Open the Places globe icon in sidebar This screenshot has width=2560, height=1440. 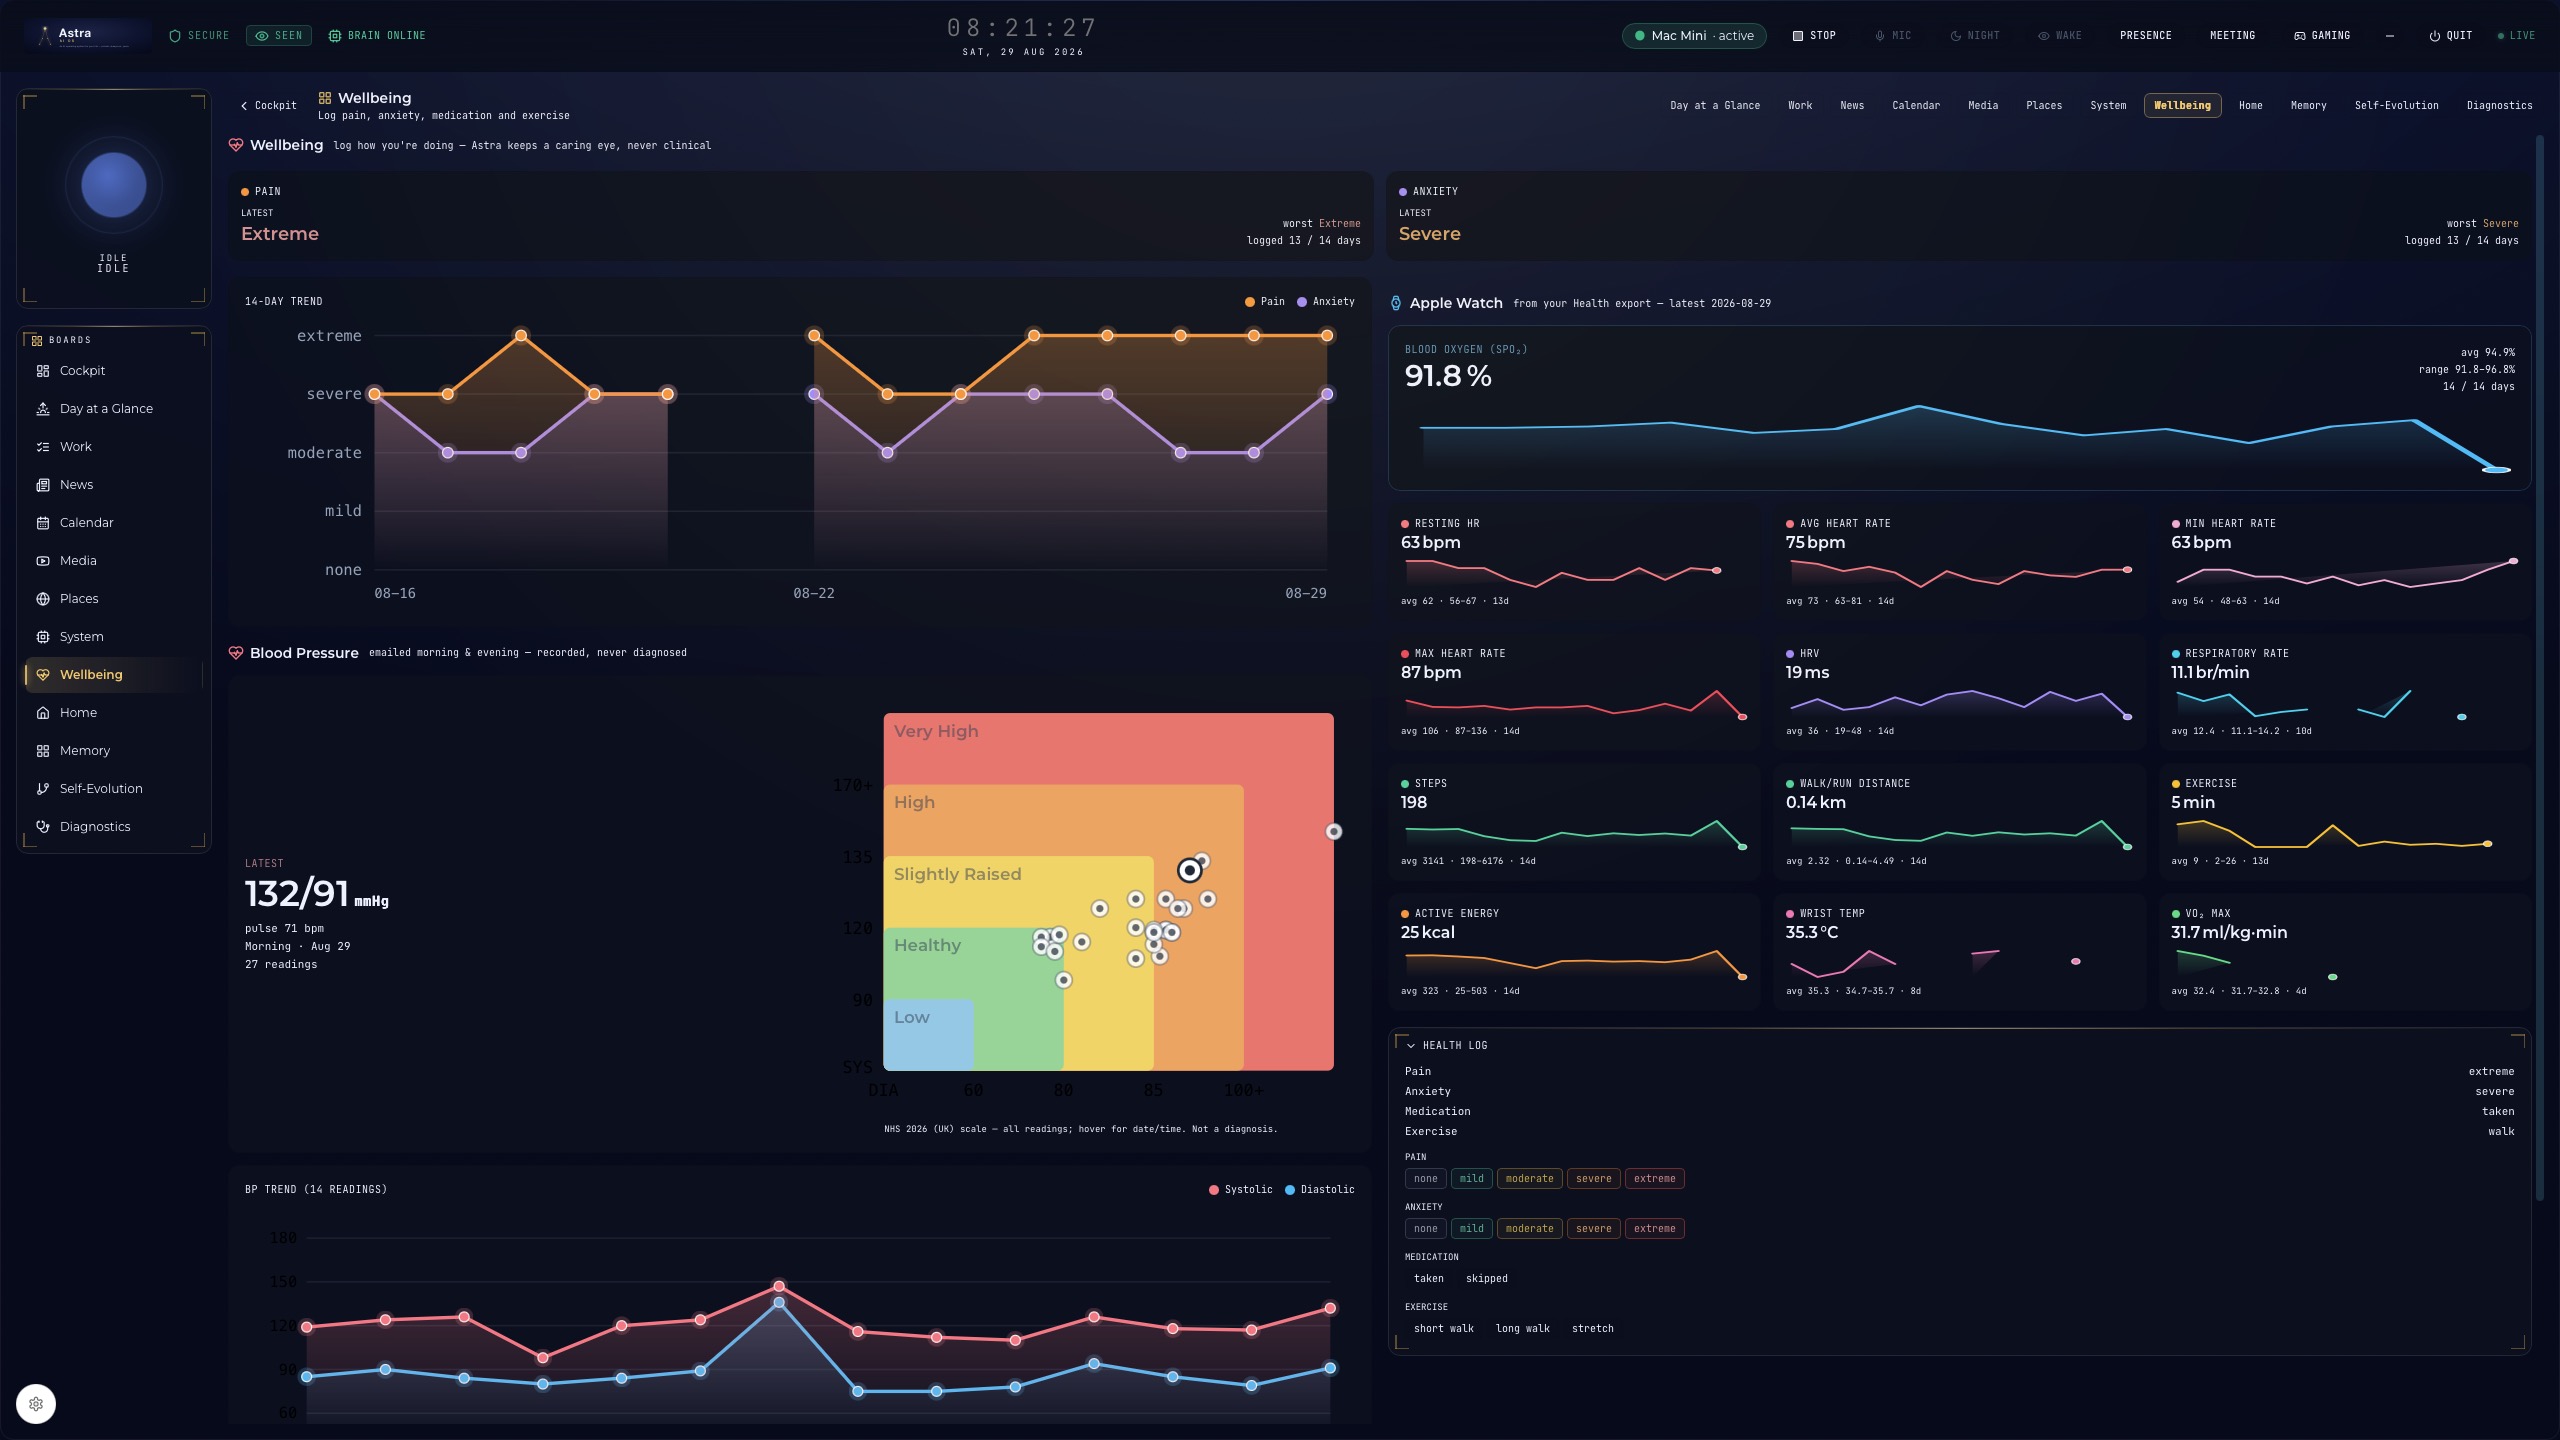click(x=43, y=599)
